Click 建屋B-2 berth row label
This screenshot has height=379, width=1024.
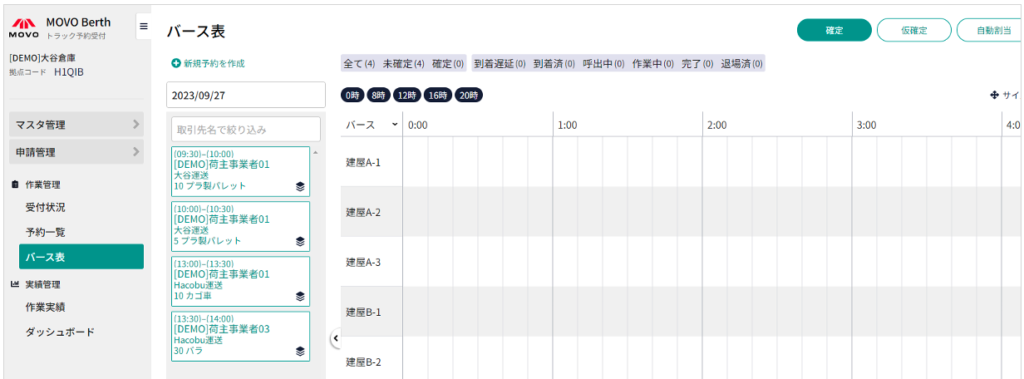pos(363,362)
